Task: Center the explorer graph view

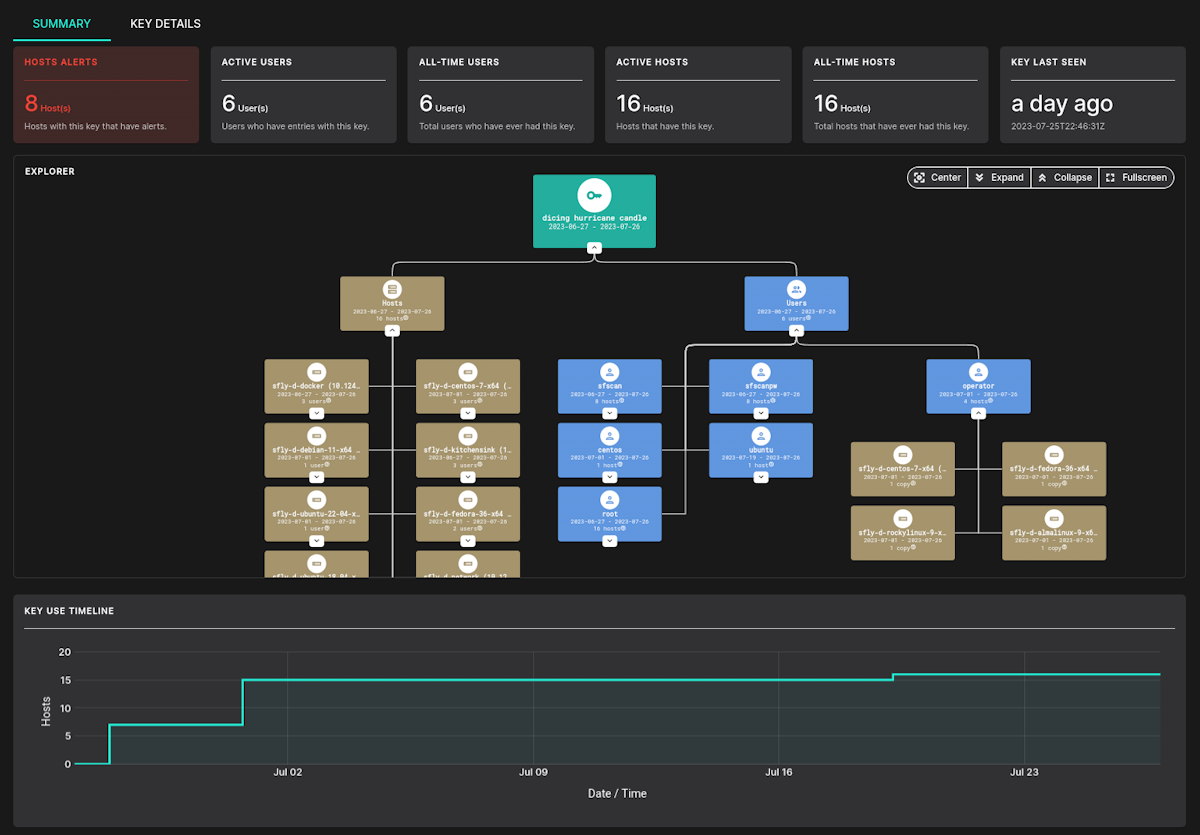Action: [937, 178]
